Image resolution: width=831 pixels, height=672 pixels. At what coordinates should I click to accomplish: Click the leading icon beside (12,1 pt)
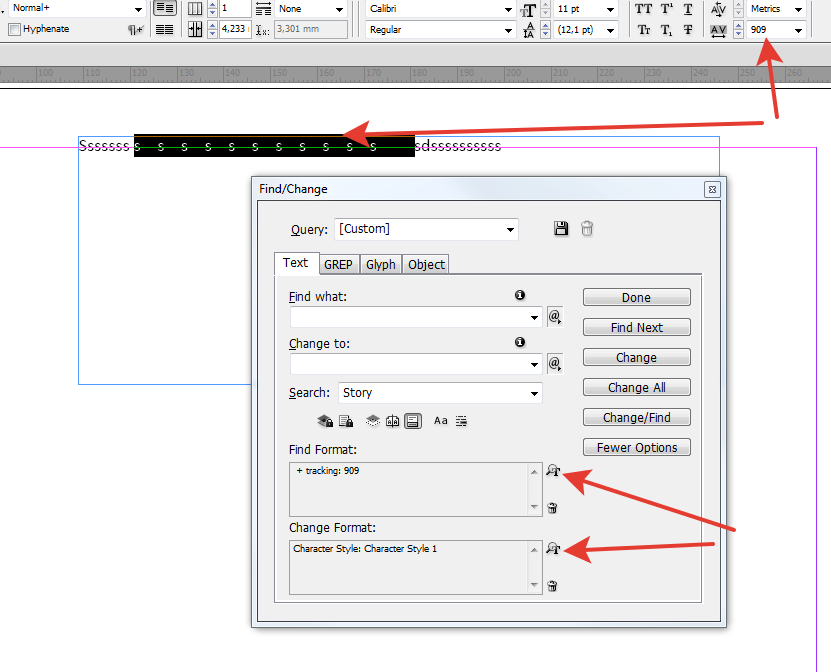point(528,31)
